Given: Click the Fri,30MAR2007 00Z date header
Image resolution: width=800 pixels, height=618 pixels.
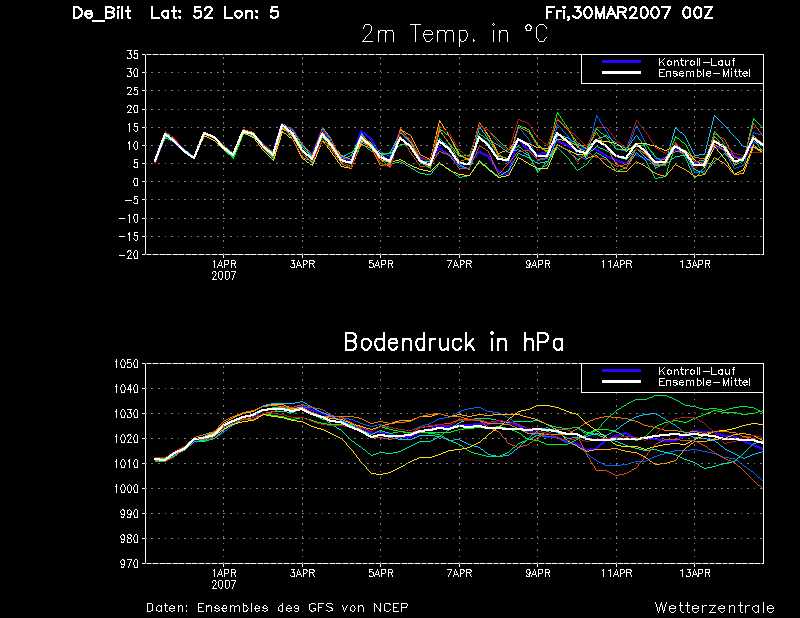Looking at the screenshot, I should point(629,13).
